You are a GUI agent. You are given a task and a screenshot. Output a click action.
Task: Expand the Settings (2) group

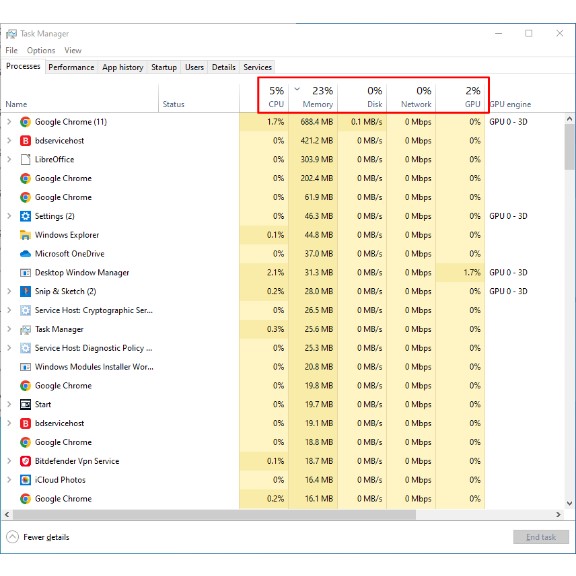pos(9,216)
